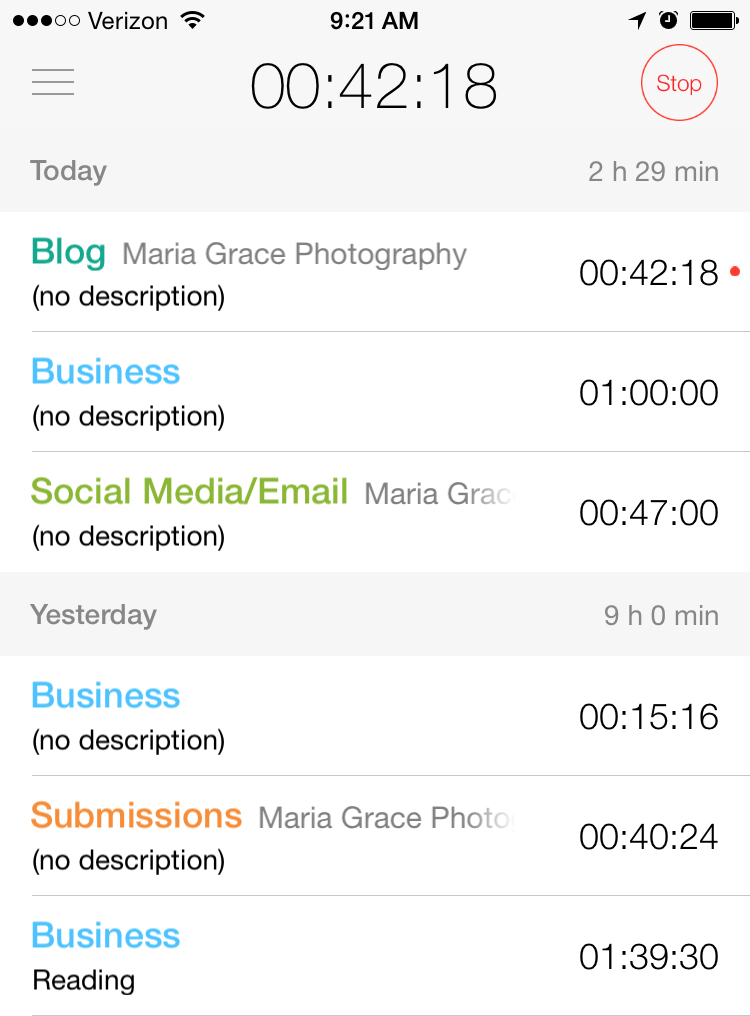The image size is (750, 1016).
Task: Open the Business Reading entry
Action: coord(375,956)
